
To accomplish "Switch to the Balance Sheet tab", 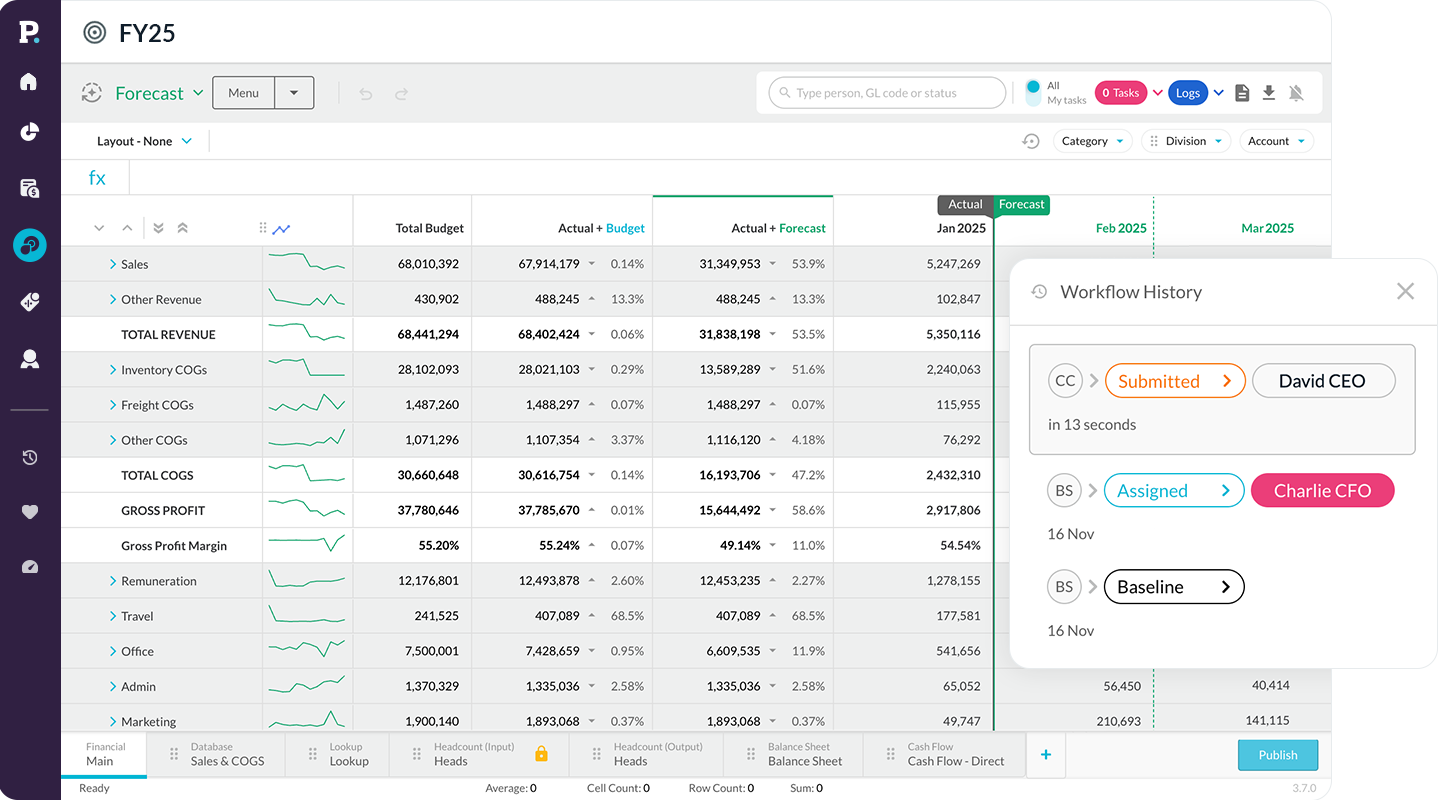I will 805,754.
